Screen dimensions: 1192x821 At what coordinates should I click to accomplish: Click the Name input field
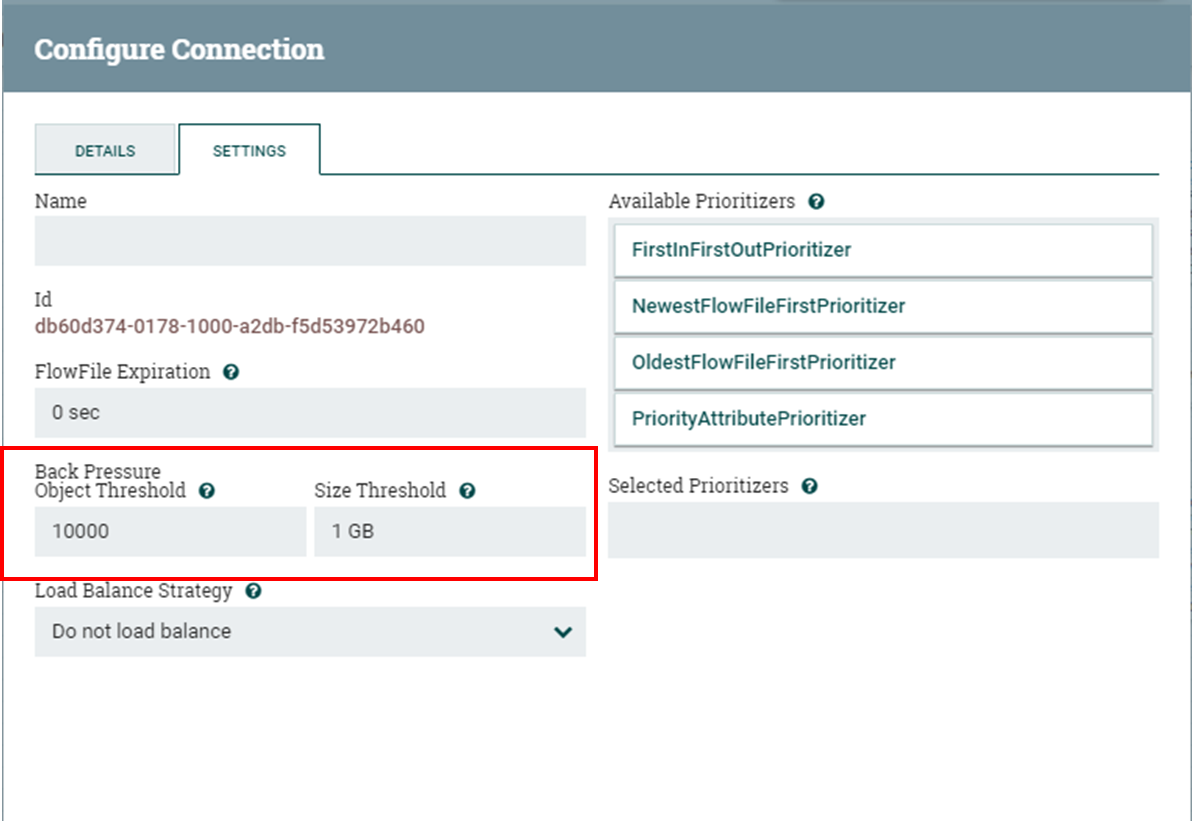coord(310,241)
